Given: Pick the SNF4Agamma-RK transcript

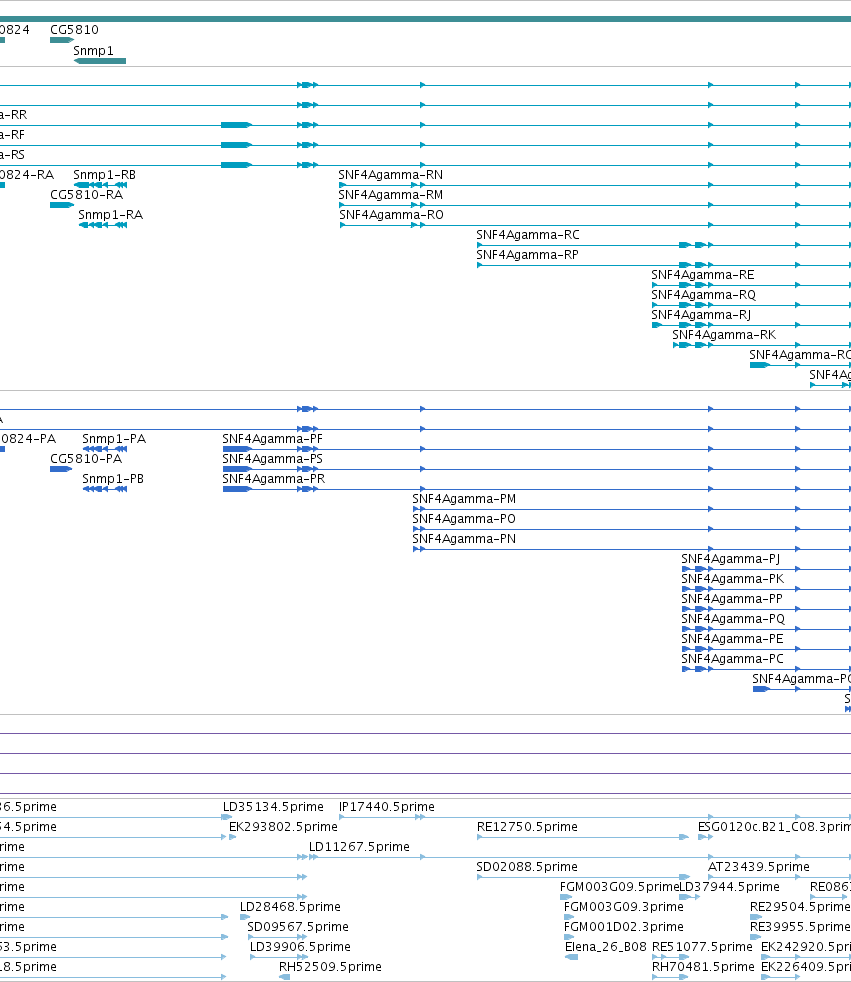Looking at the screenshot, I should point(724,335).
